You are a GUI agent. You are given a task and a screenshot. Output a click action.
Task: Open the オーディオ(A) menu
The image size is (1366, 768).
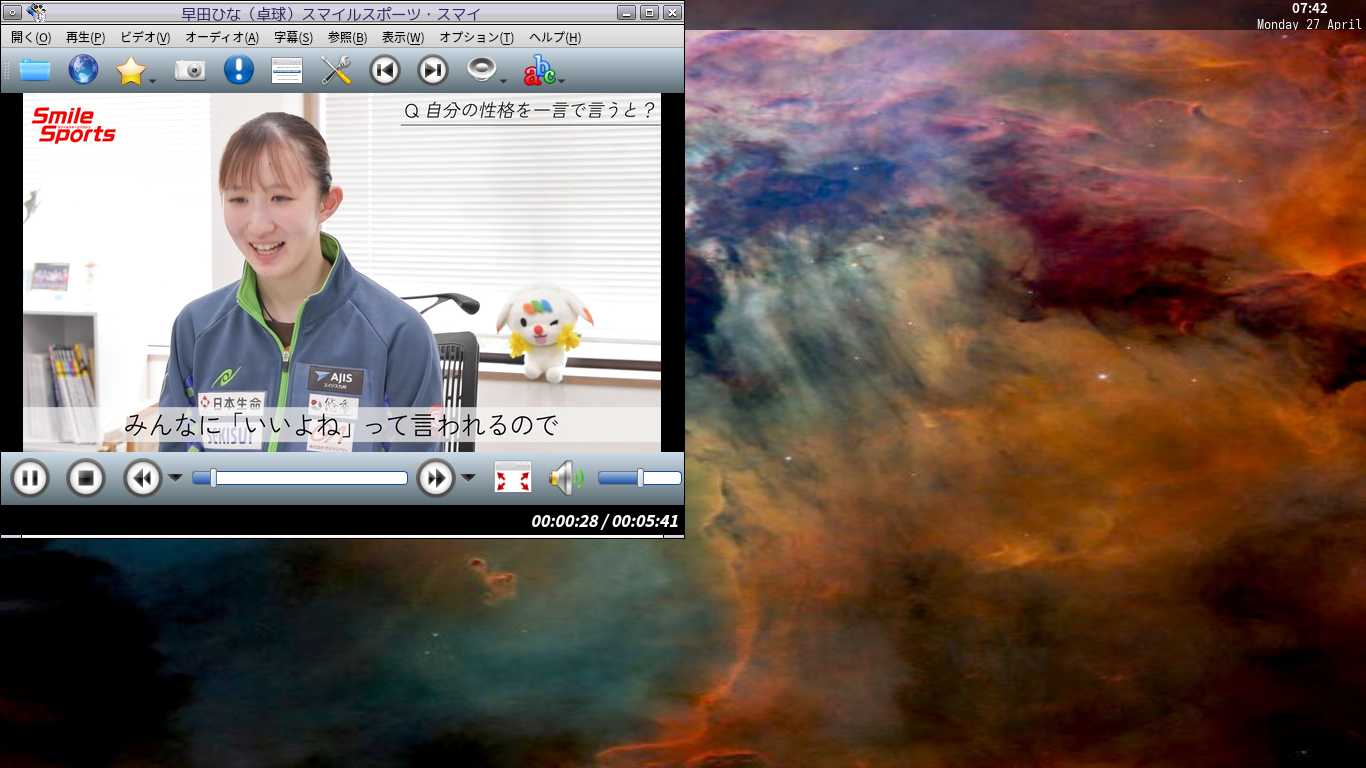coord(222,38)
